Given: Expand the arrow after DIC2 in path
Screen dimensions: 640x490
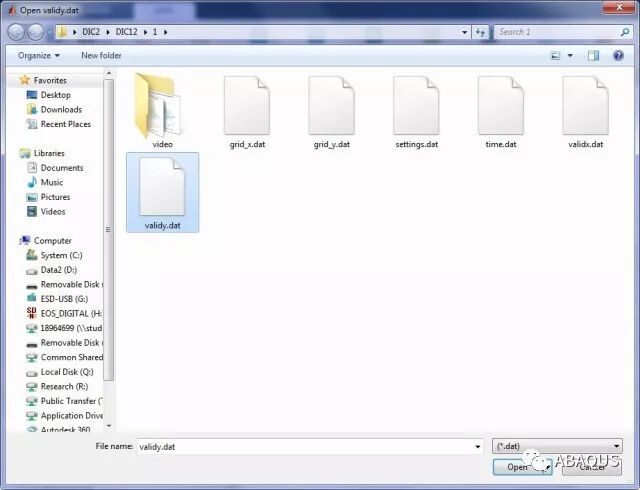Looking at the screenshot, I should (108, 32).
